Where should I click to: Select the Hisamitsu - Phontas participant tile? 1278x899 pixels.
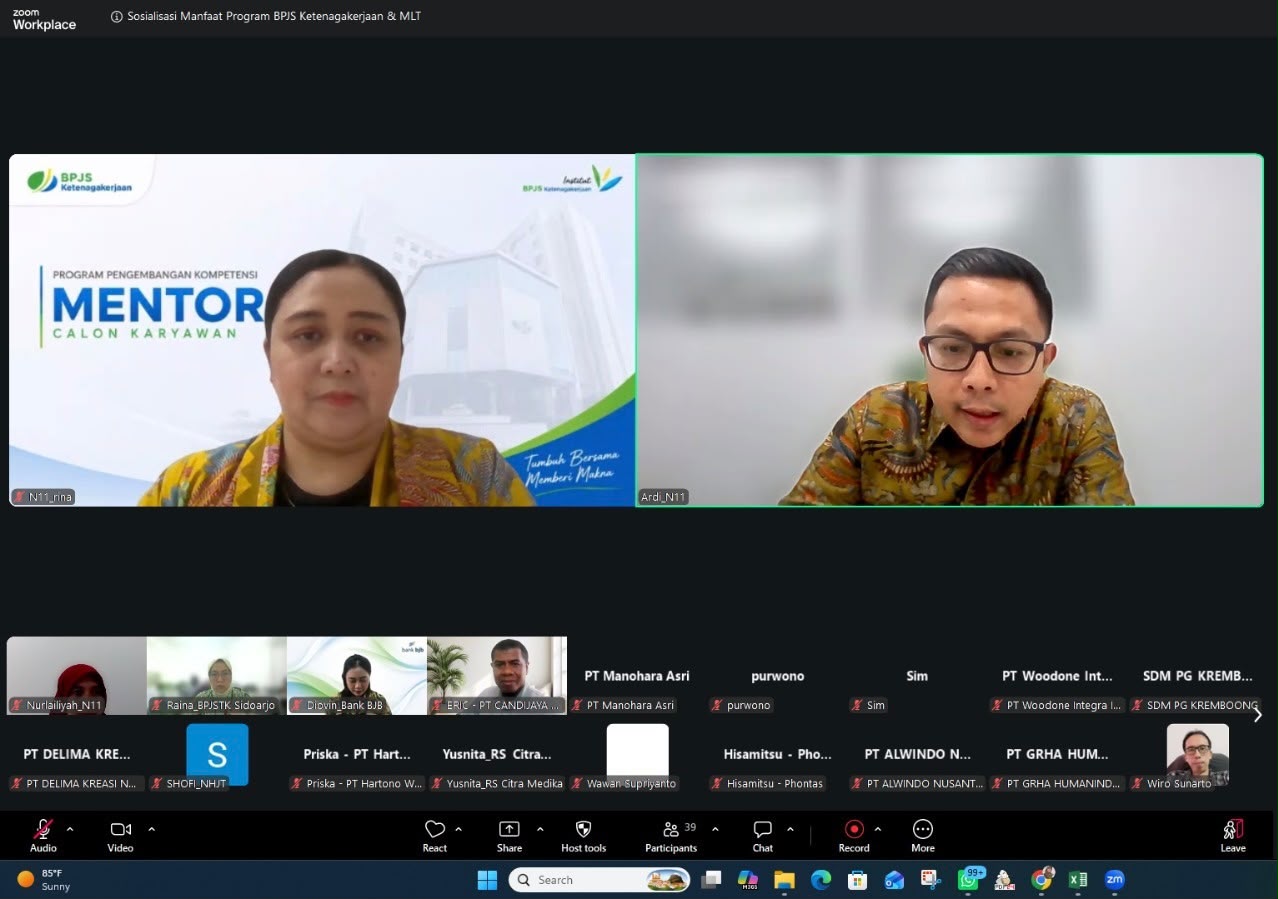pos(777,754)
